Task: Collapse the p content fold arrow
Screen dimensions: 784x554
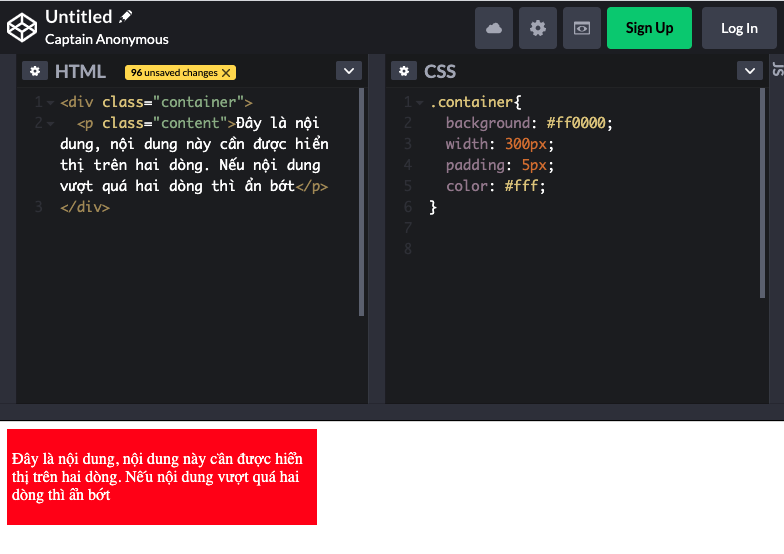Action: click(50, 124)
